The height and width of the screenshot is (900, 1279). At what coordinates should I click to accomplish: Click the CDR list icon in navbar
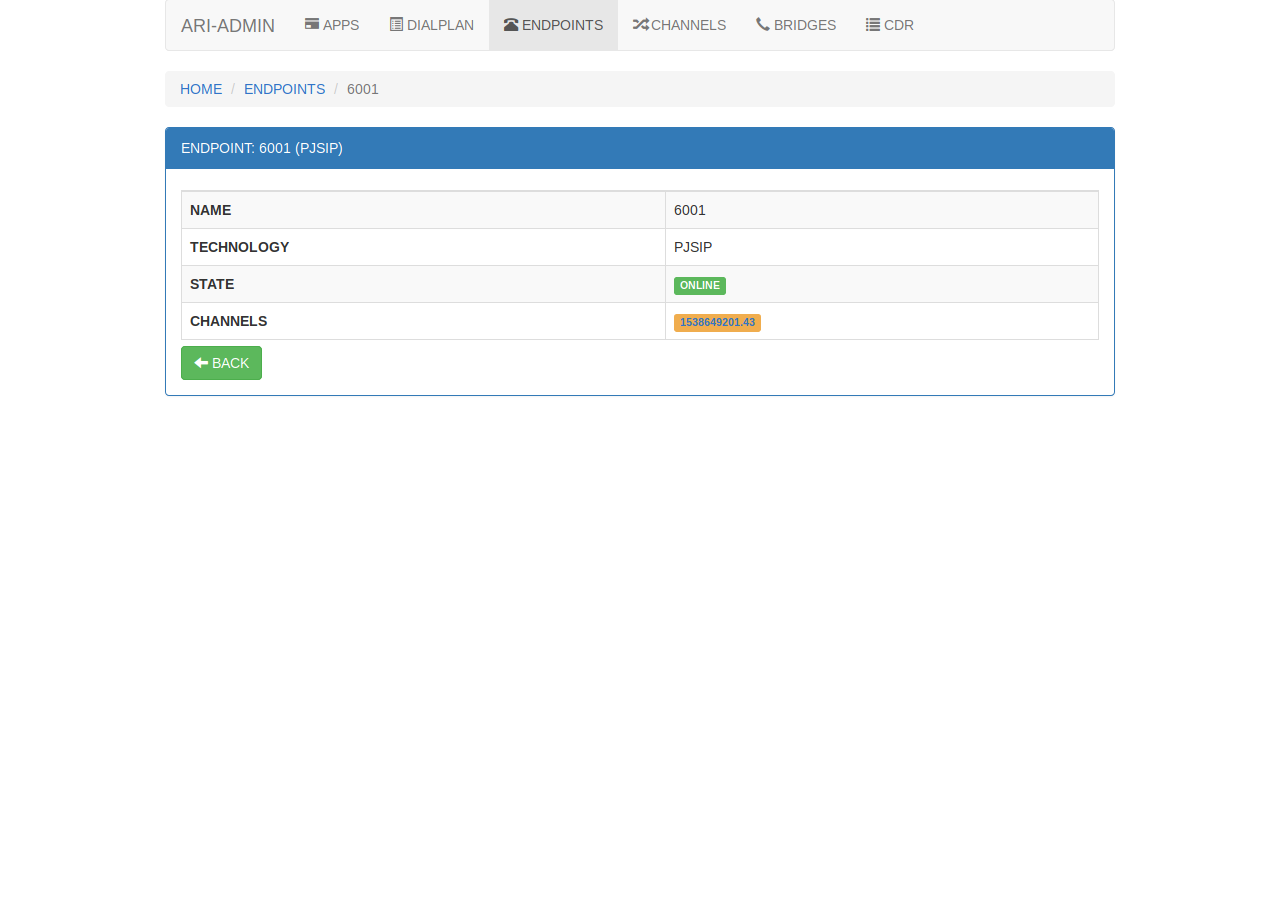click(x=873, y=24)
